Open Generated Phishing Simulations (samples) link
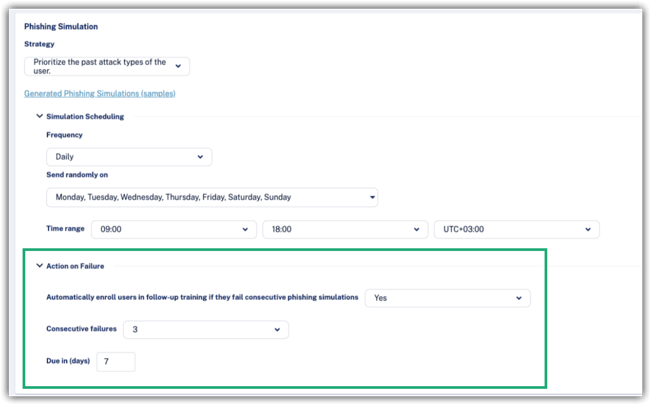This screenshot has height=405, width=651. [100, 93]
